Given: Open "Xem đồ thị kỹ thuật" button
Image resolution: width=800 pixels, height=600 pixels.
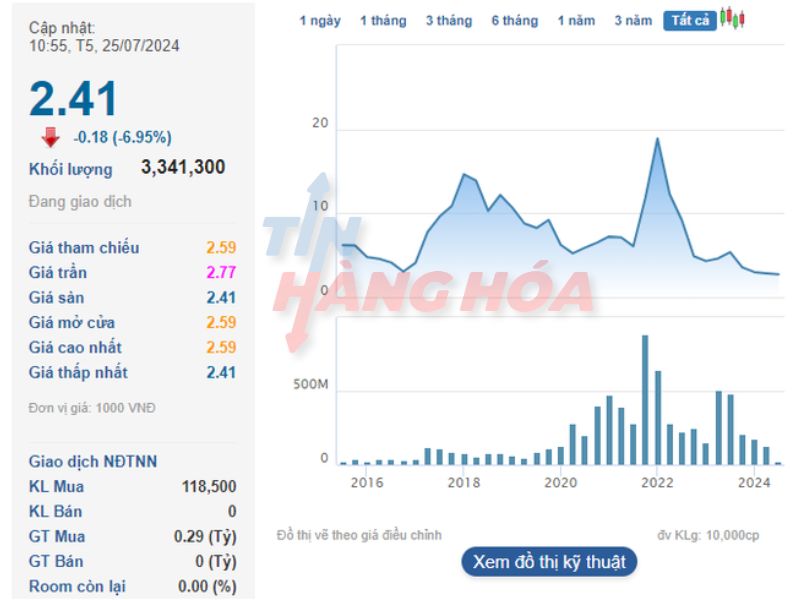Looking at the screenshot, I should (549, 562).
